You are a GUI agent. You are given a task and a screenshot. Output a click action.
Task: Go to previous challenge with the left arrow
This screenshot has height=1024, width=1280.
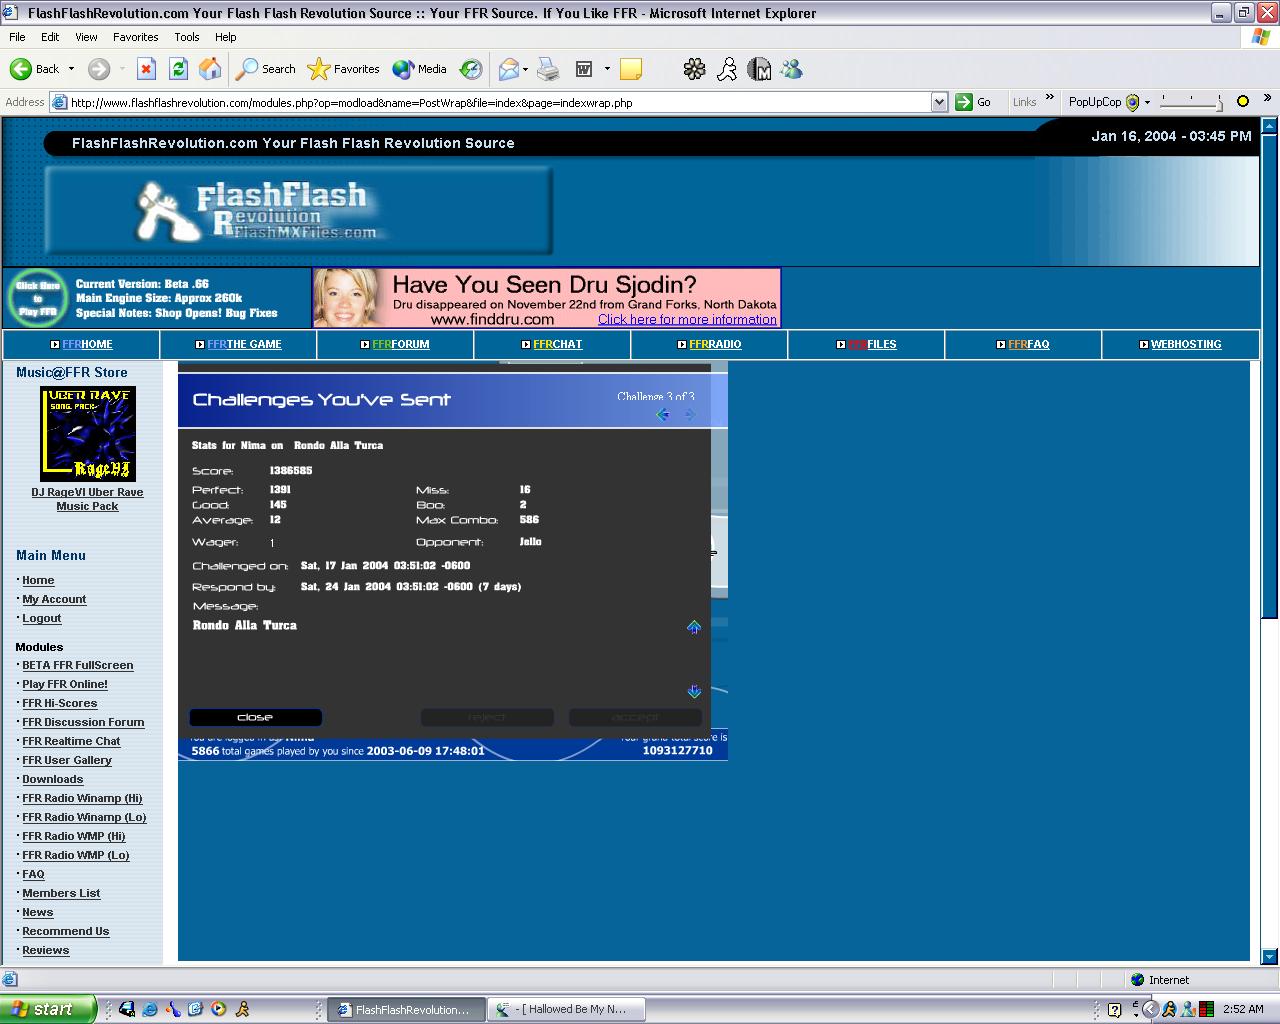pyautogui.click(x=662, y=414)
